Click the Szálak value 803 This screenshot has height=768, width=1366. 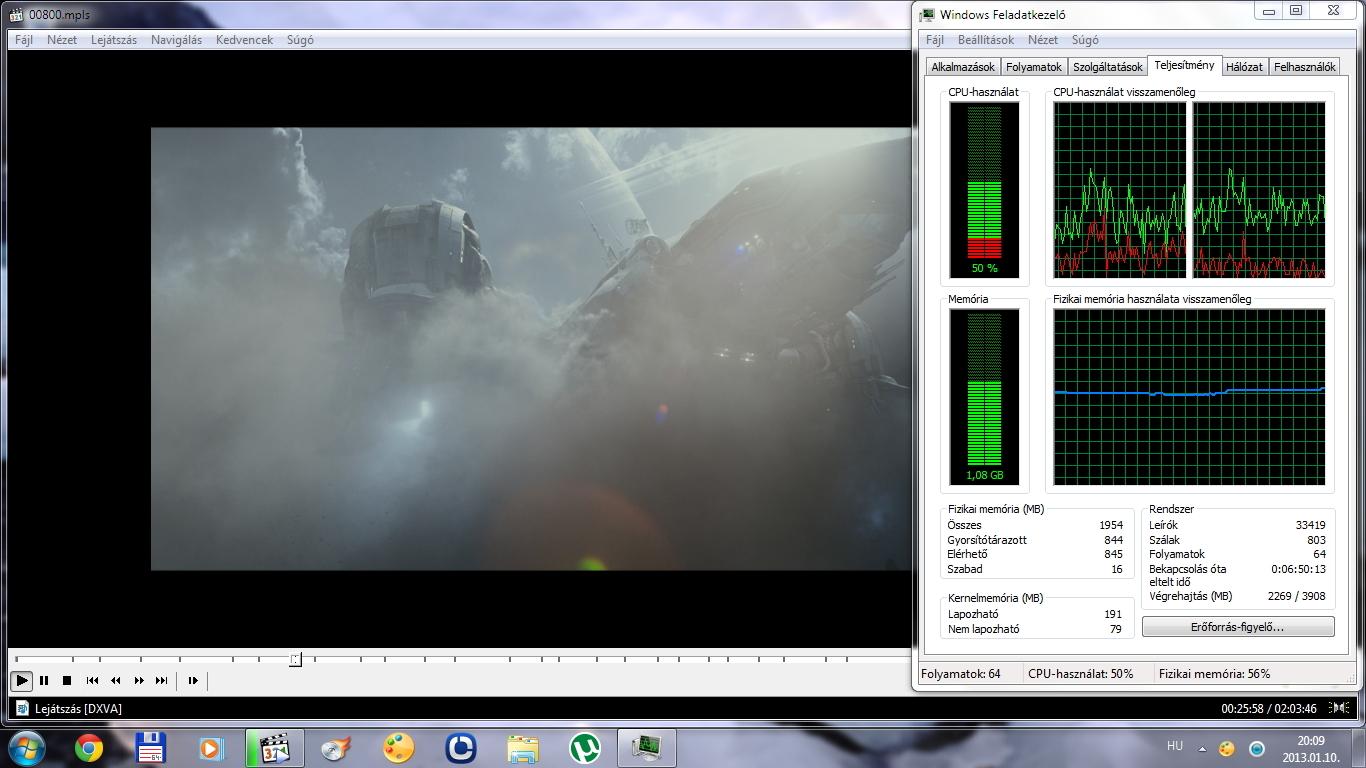pyautogui.click(x=1316, y=540)
